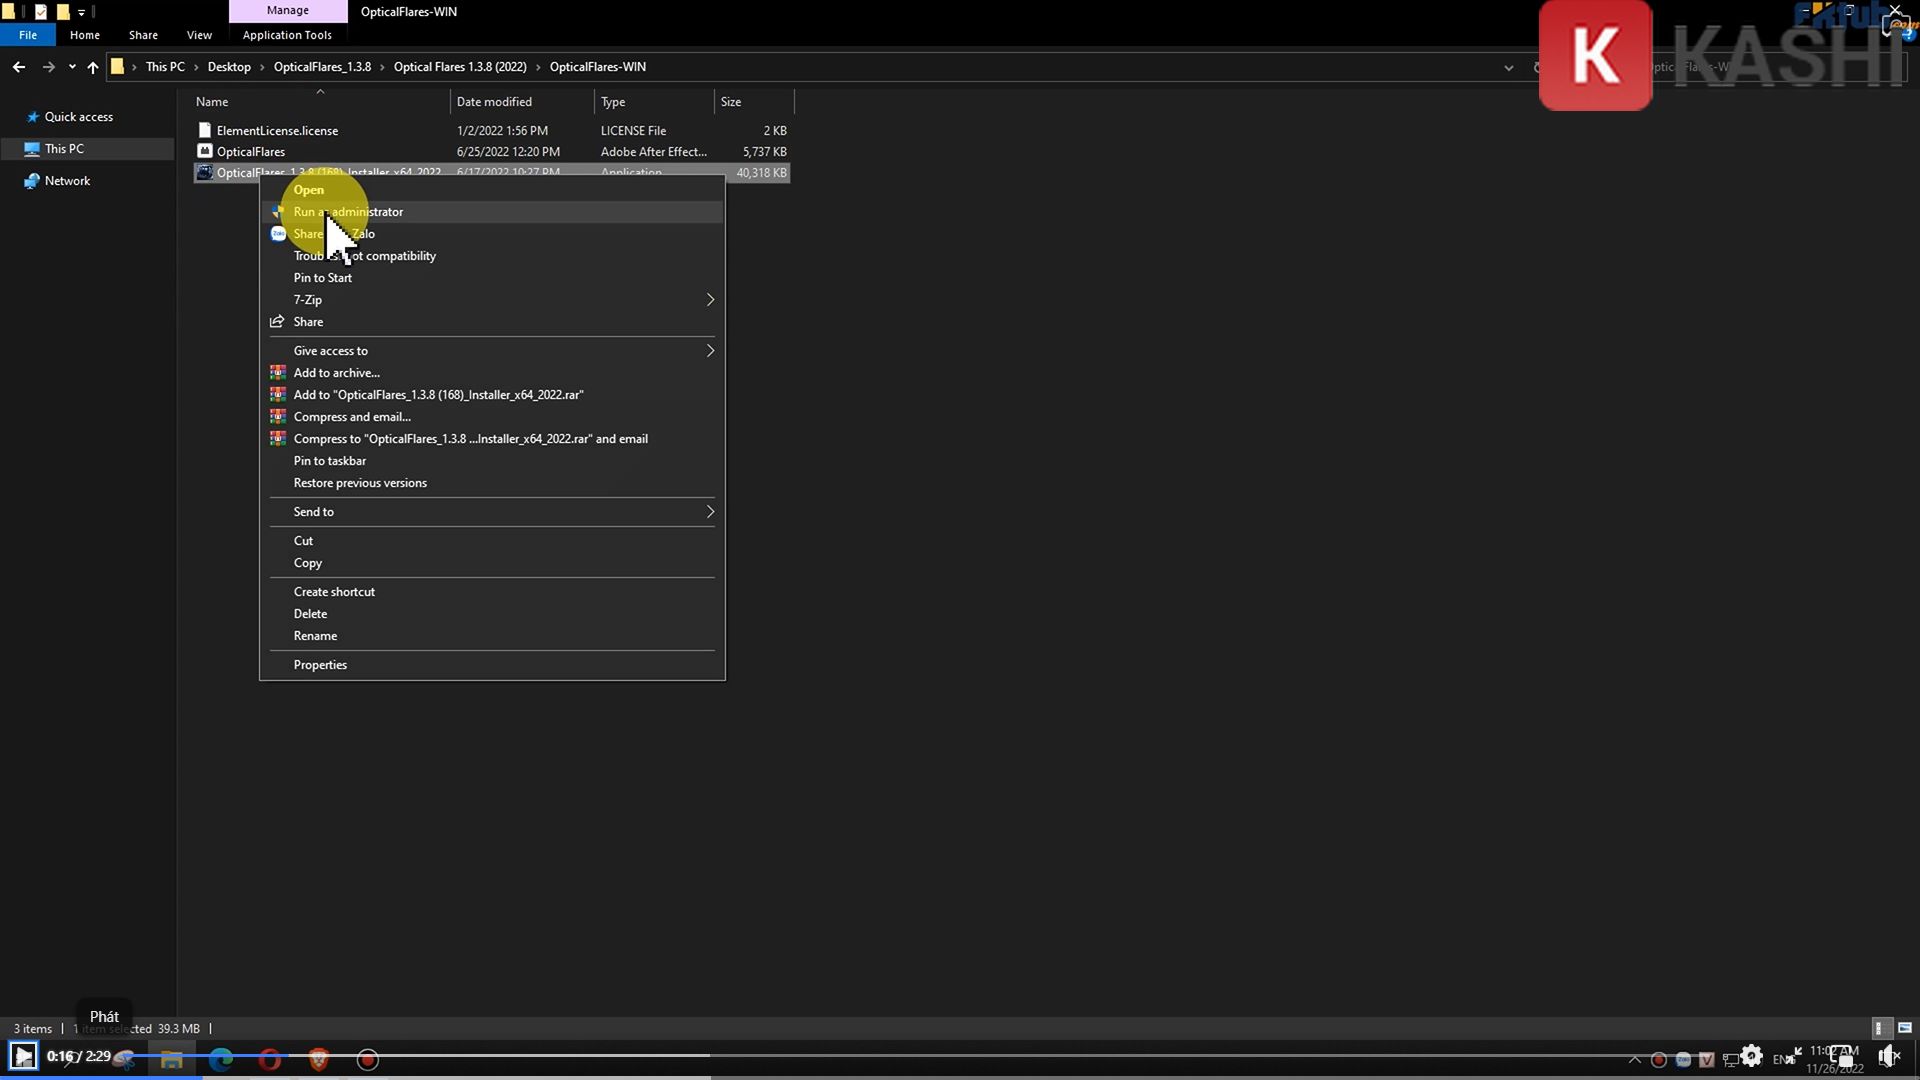
Task: Open Properties from the context menu
Action: [x=320, y=665]
